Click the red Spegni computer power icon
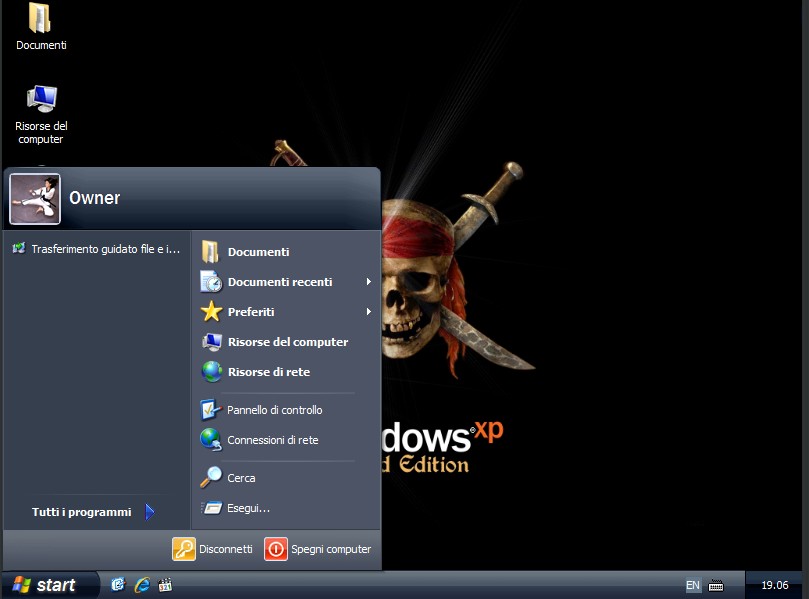This screenshot has width=809, height=599. 276,549
